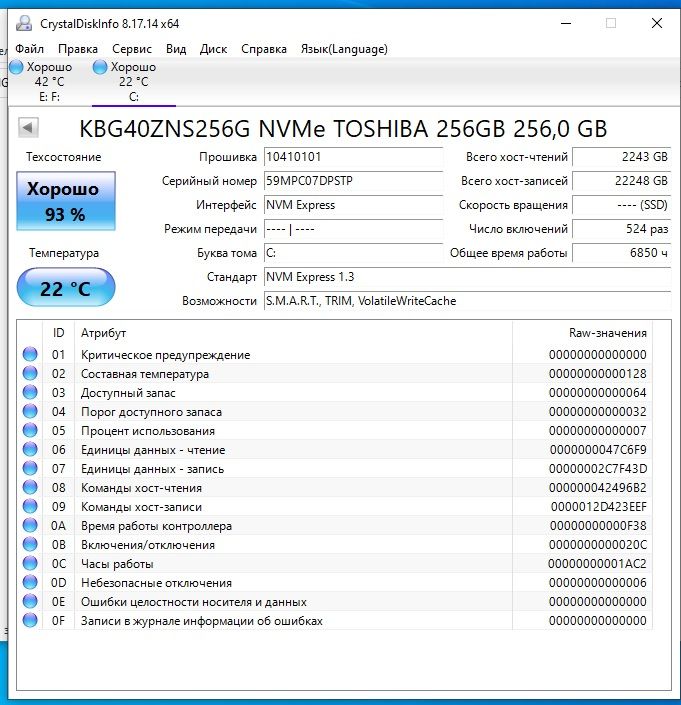The image size is (681, 705).
Task: Open the Сервис menu
Action: [x=132, y=49]
